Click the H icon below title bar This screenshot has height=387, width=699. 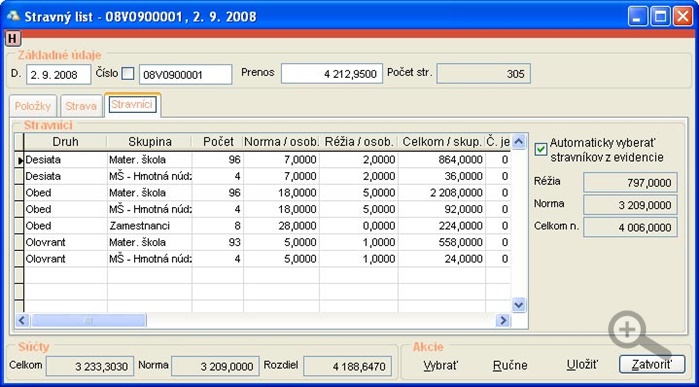12,39
